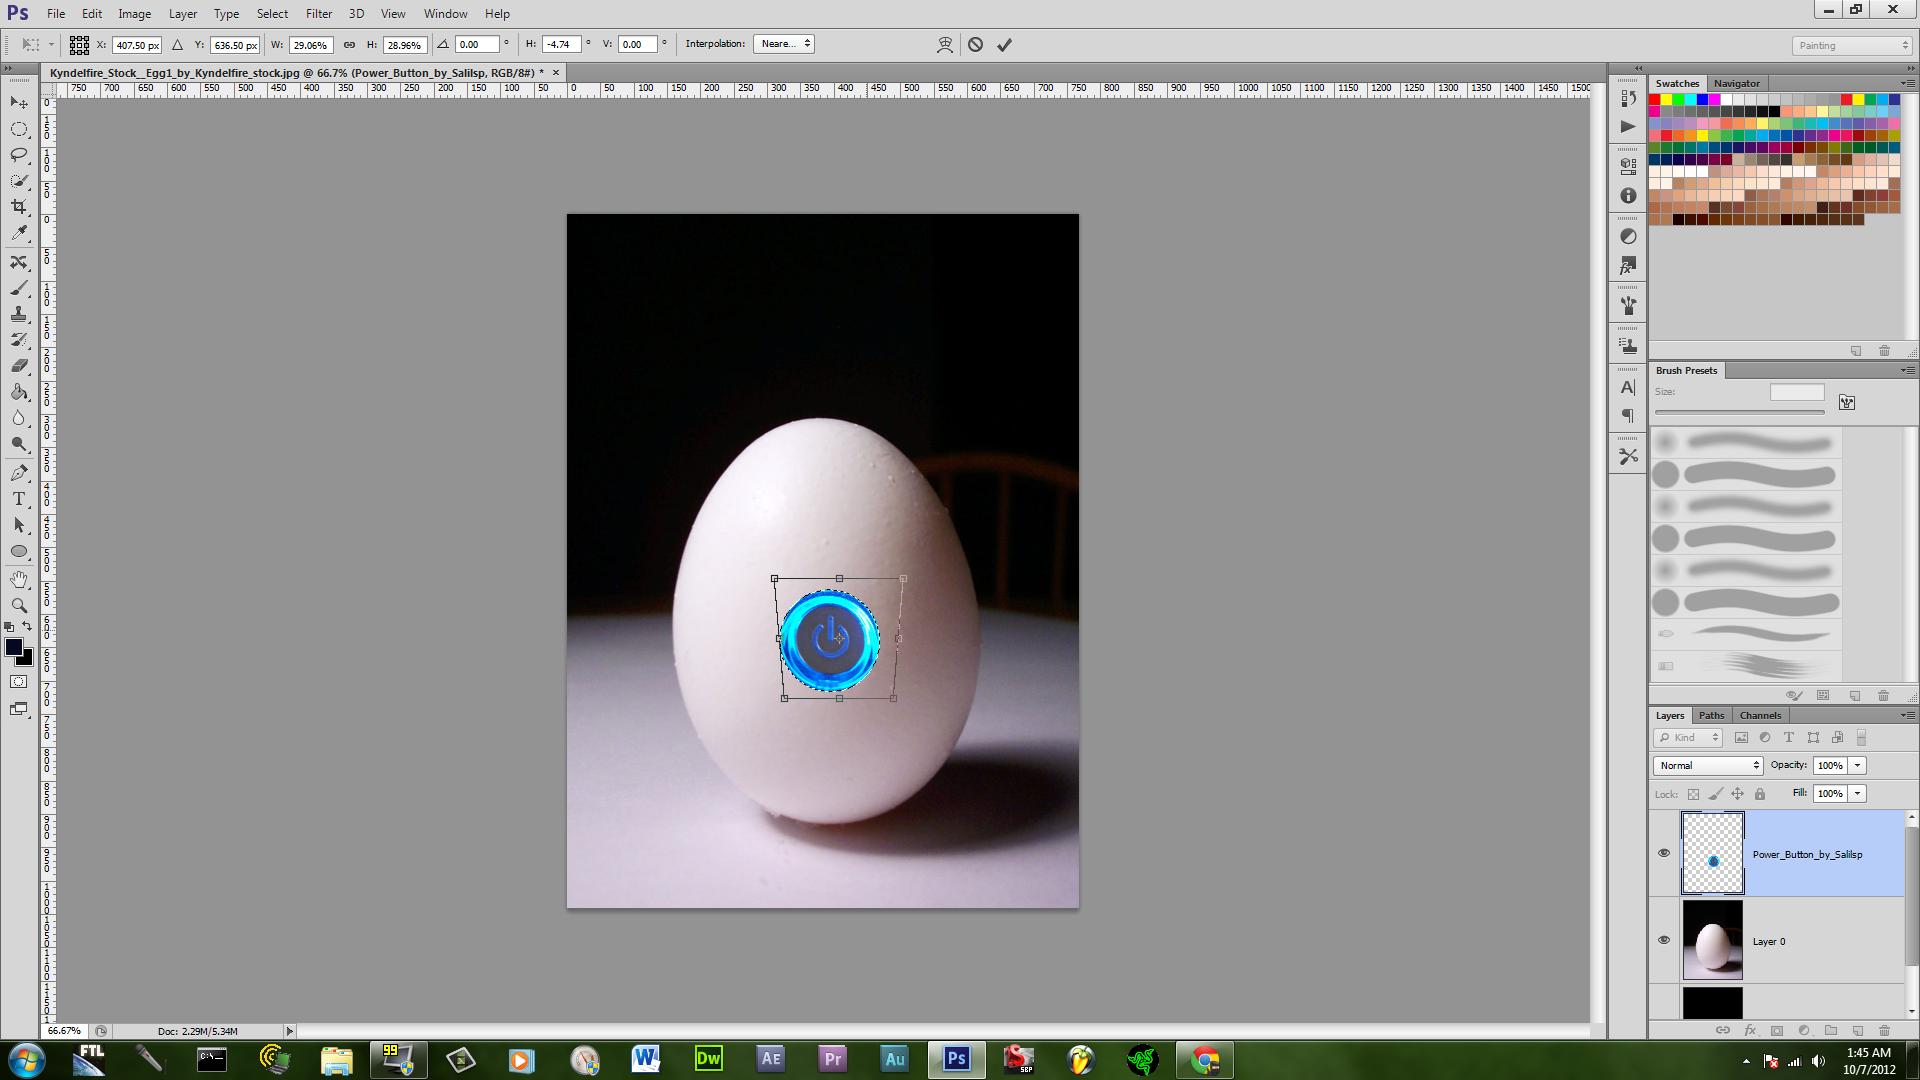Adjust the brush size slider
Screen dimensions: 1920x1080
tap(1740, 411)
